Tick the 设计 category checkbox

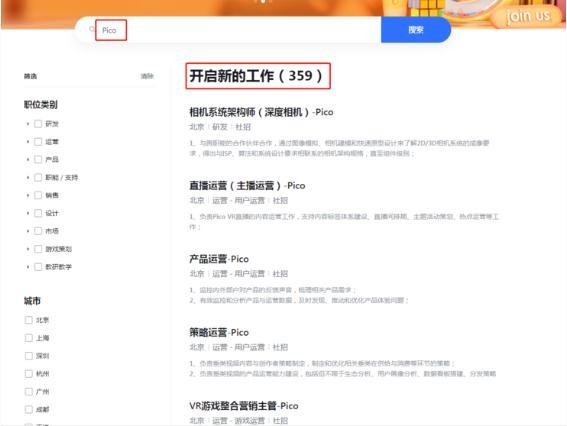[x=38, y=213]
